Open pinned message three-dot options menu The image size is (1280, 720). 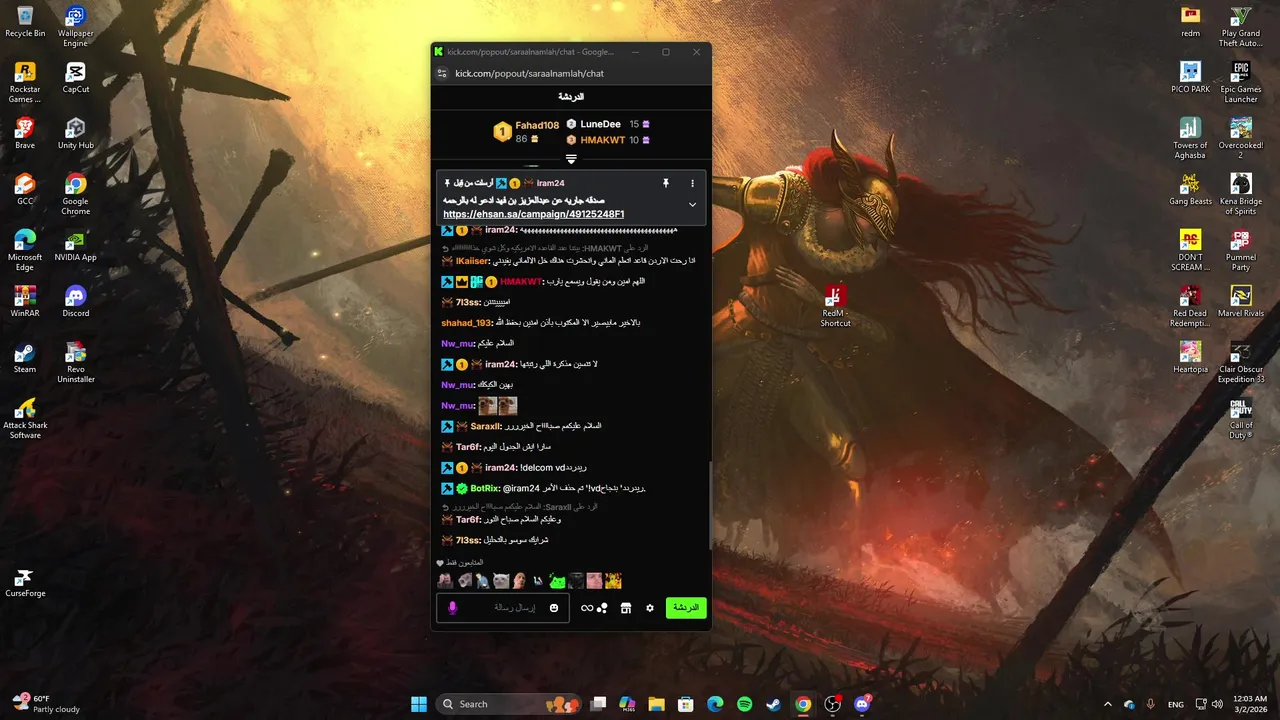click(692, 183)
